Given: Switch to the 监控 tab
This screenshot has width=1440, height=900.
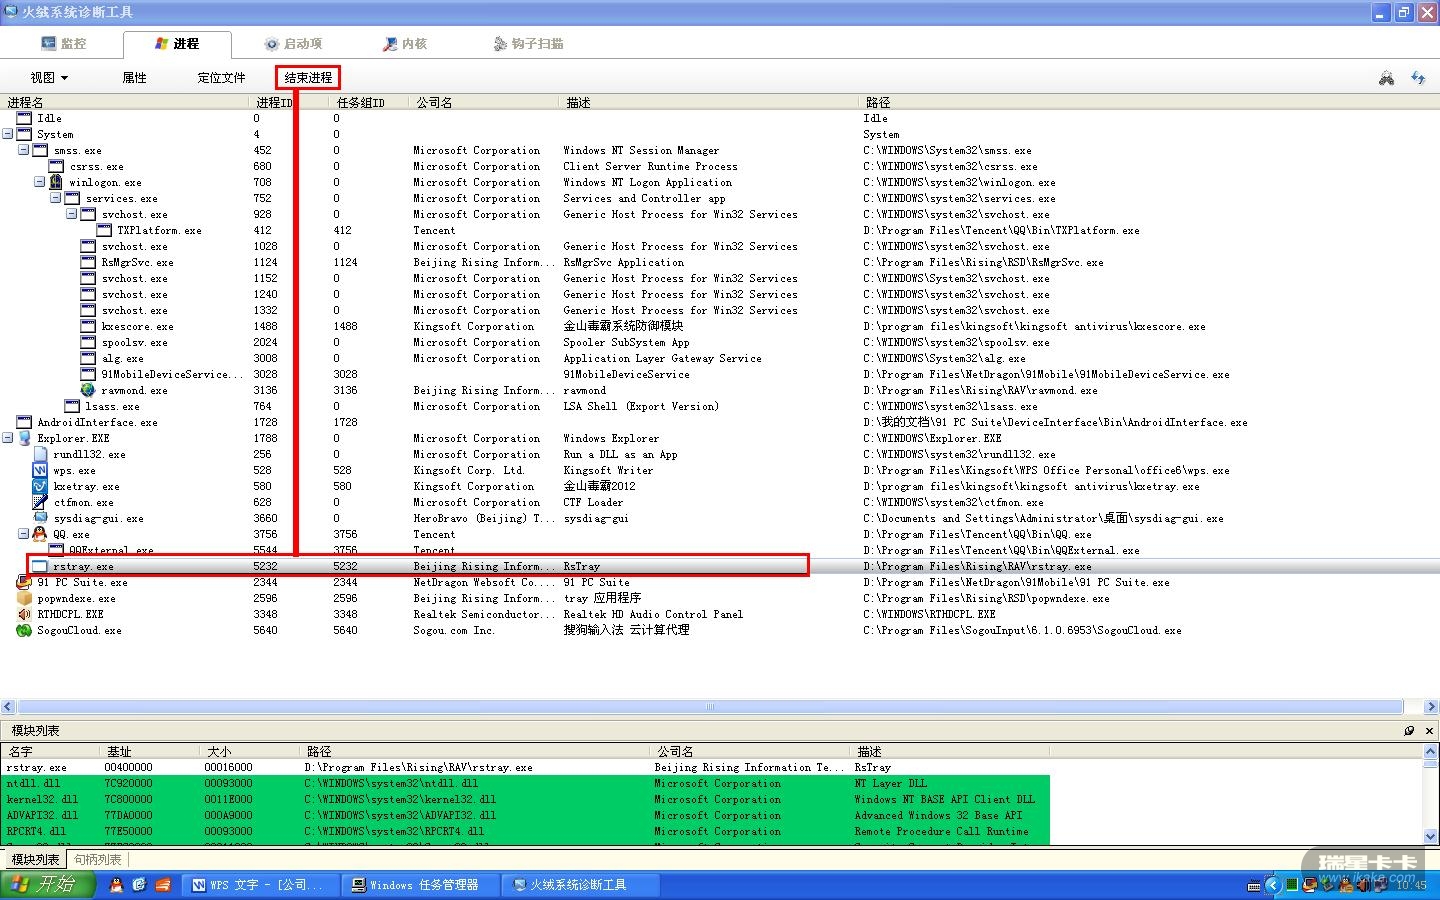Looking at the screenshot, I should 63,44.
